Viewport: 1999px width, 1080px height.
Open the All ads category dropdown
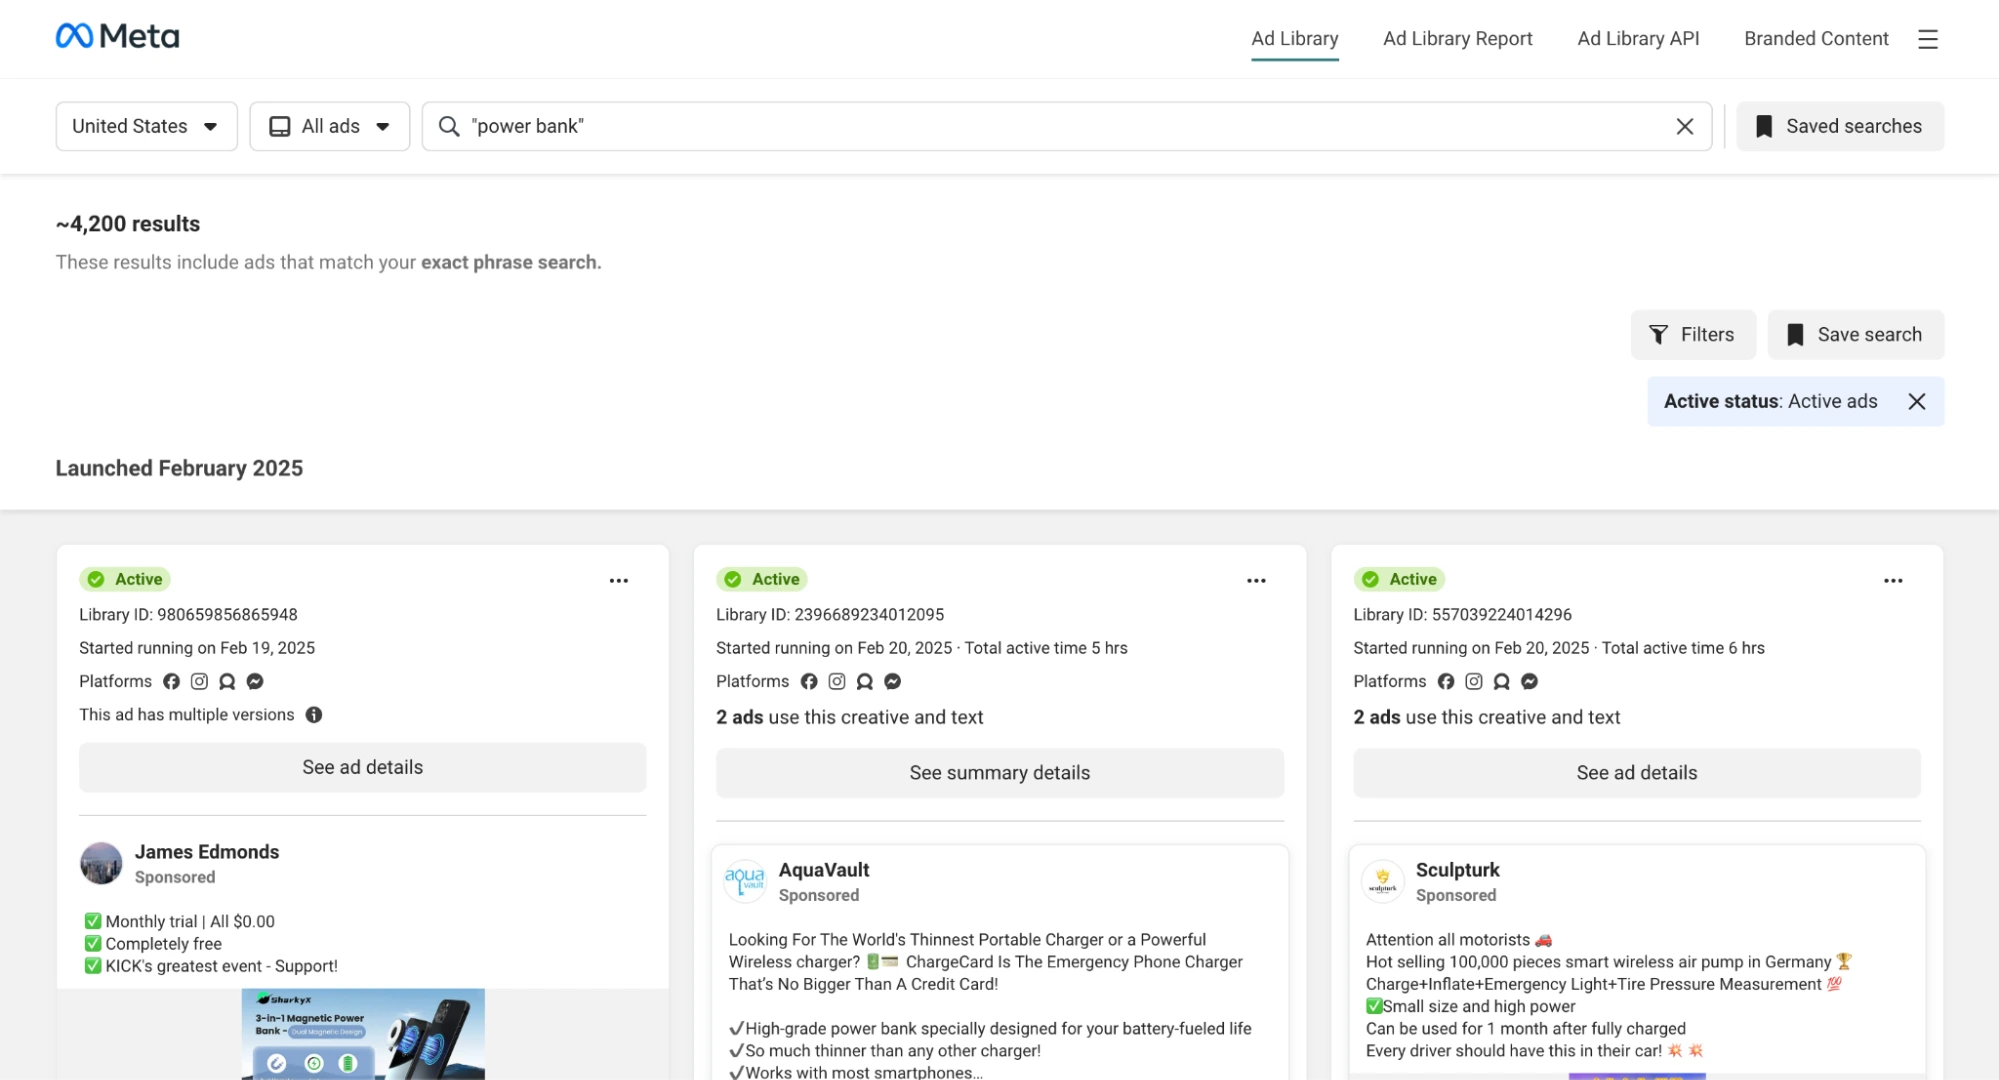330,126
